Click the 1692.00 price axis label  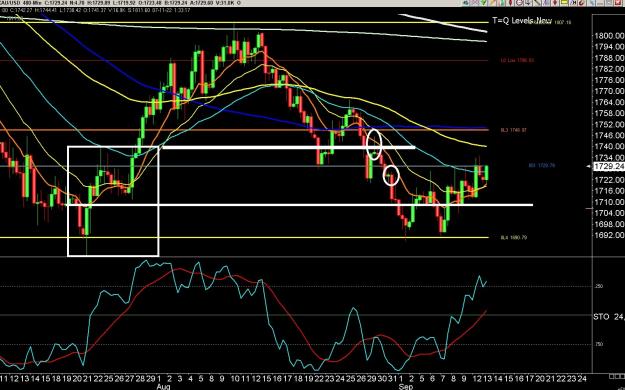coord(609,235)
